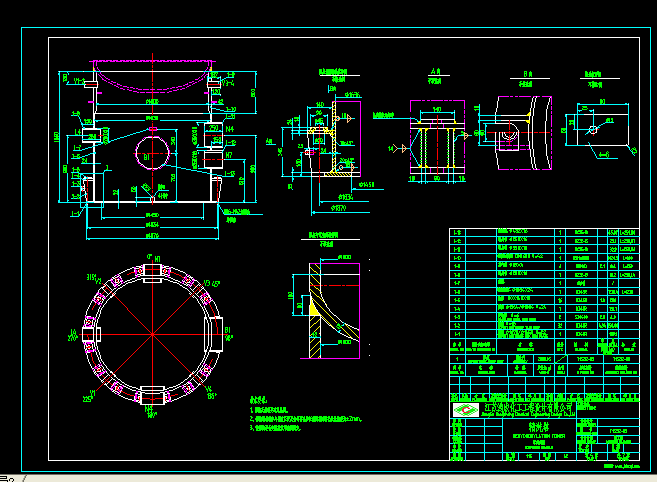Select the L4 label on left nozzle
Image resolution: width=657 pixels, height=482 pixels.
click(78, 132)
